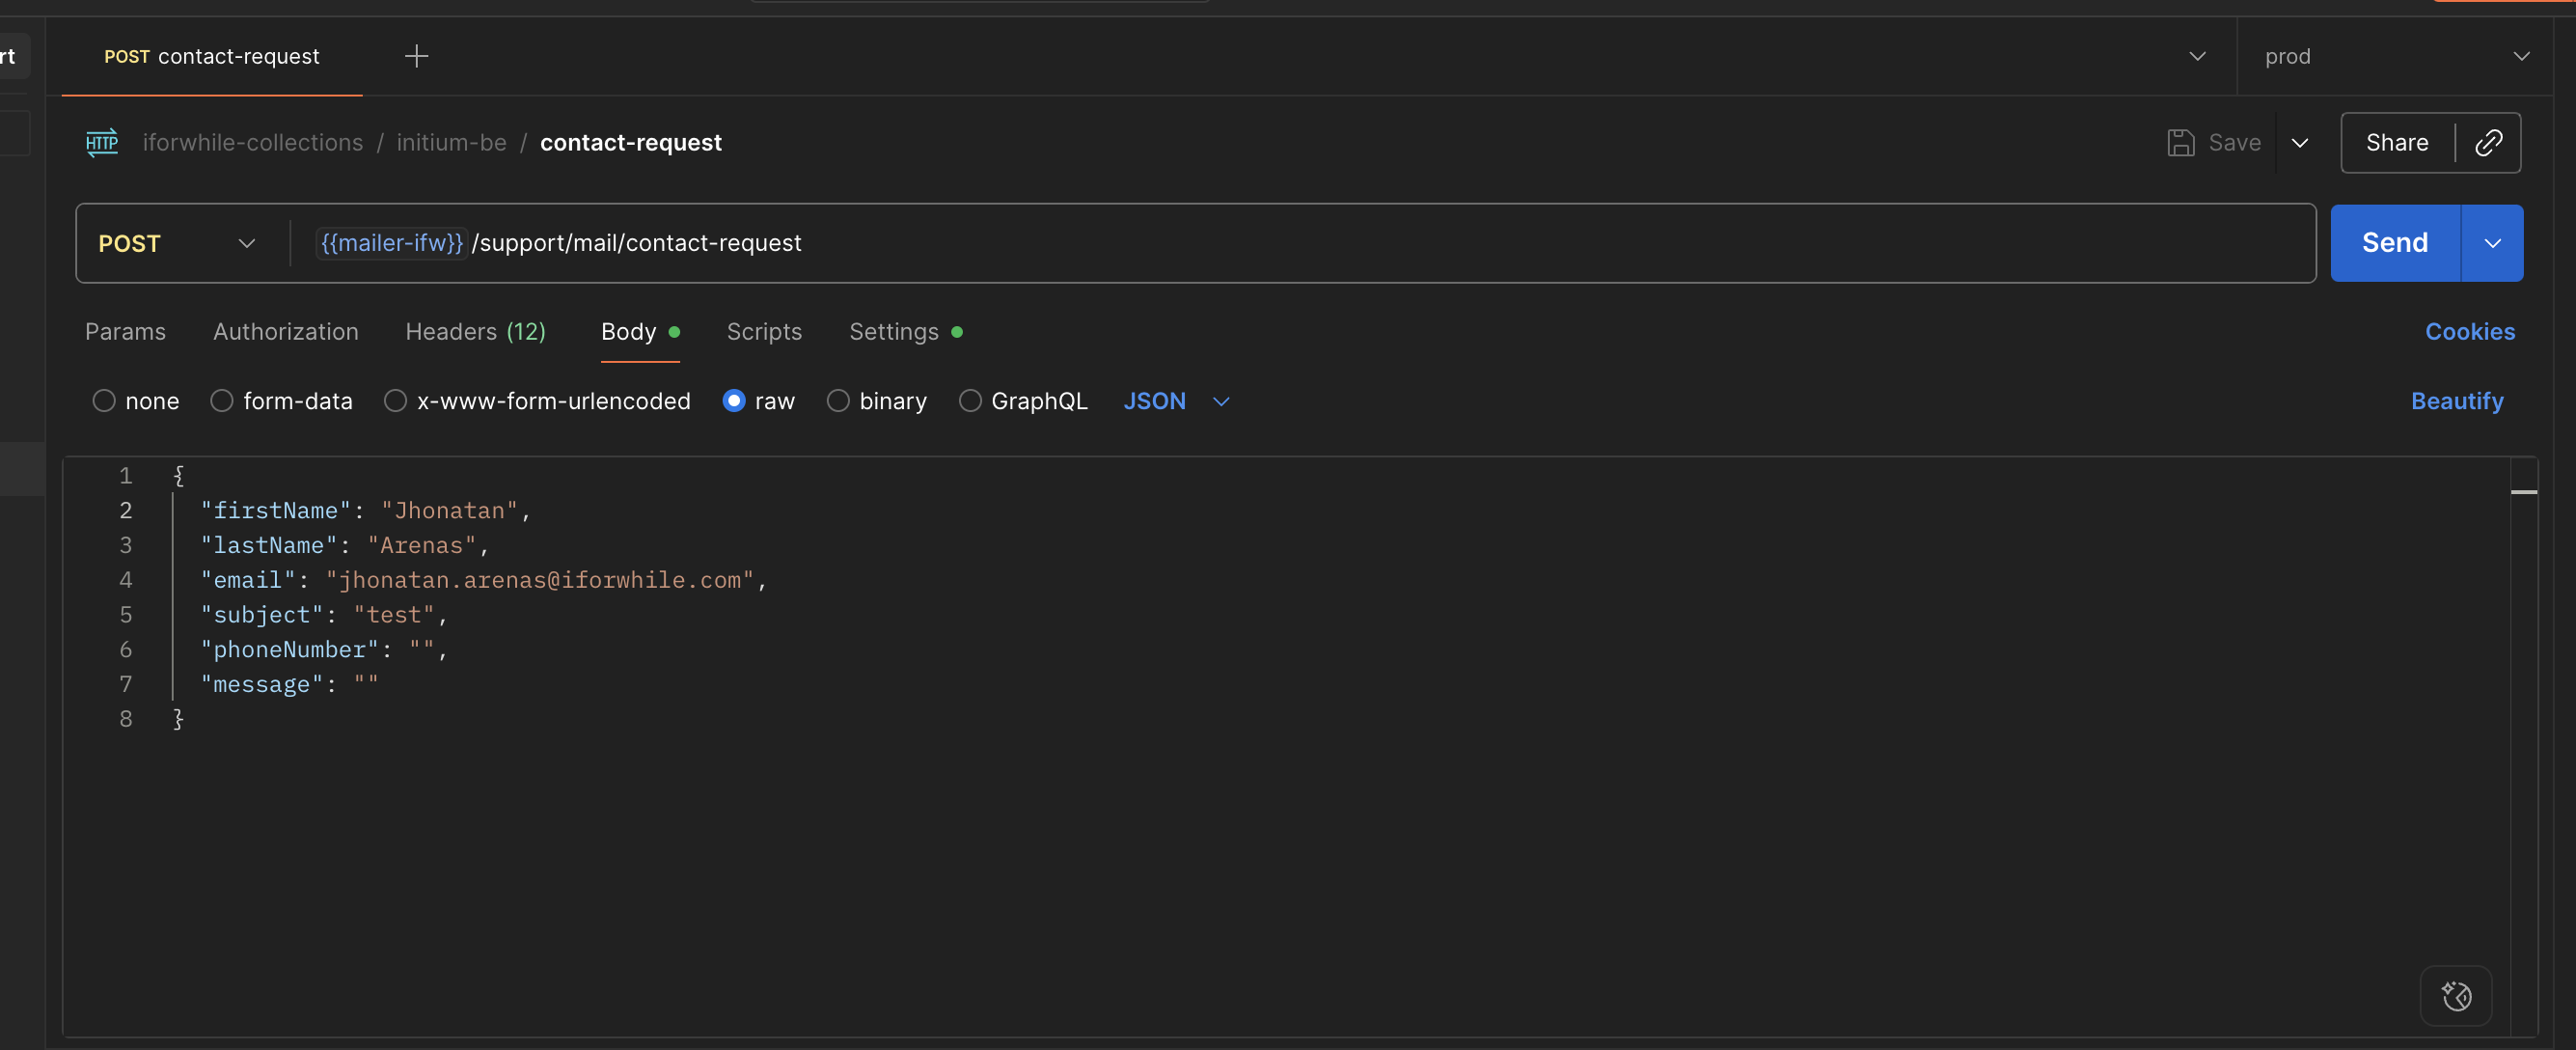Click the blue Send button
The height and width of the screenshot is (1050, 2576).
coord(2394,244)
